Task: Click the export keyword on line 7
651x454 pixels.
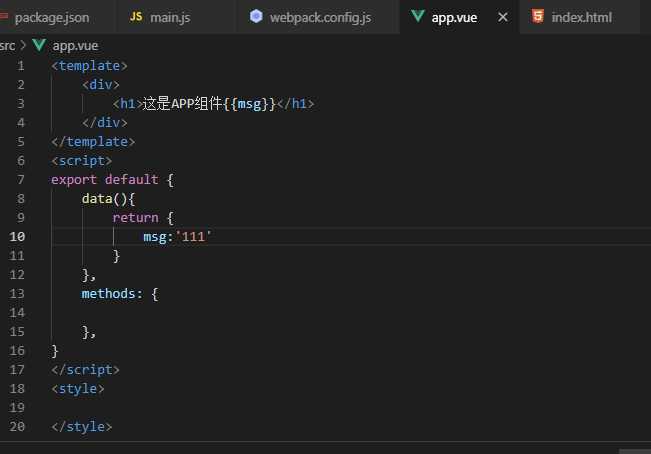Action: [74, 180]
